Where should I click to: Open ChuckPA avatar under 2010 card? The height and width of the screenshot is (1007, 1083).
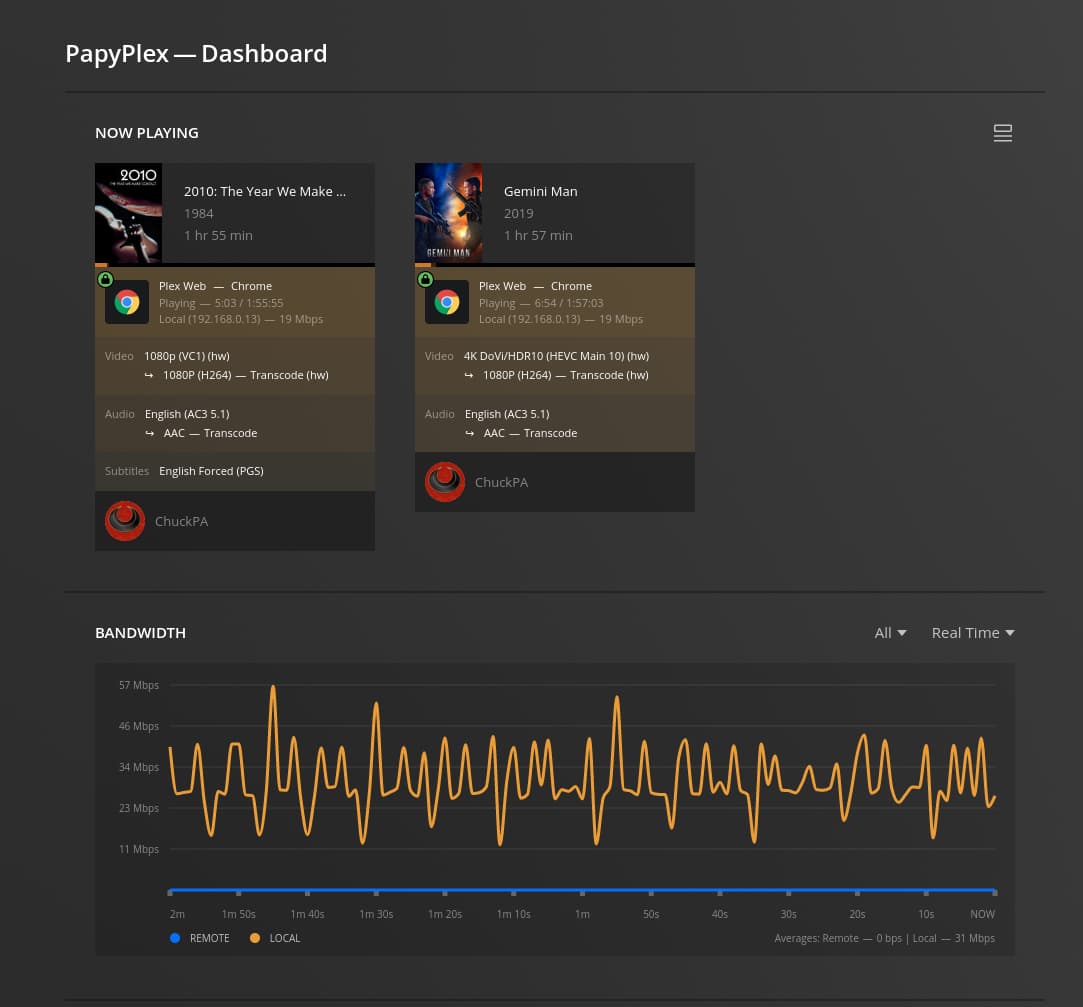[125, 521]
